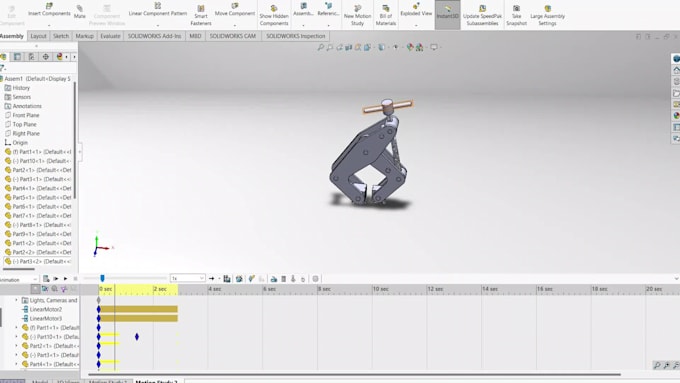Toggle the Instant3D button
The image size is (680, 383).
[x=448, y=15]
